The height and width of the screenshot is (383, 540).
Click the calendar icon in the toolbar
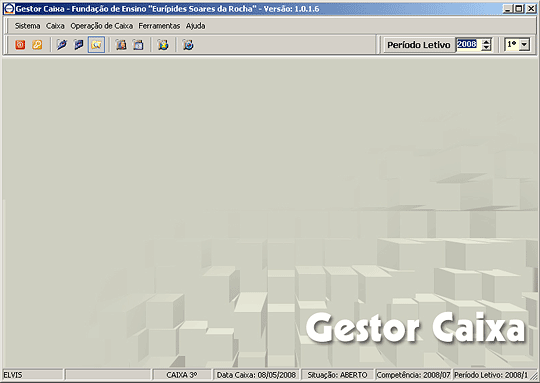coord(138,45)
